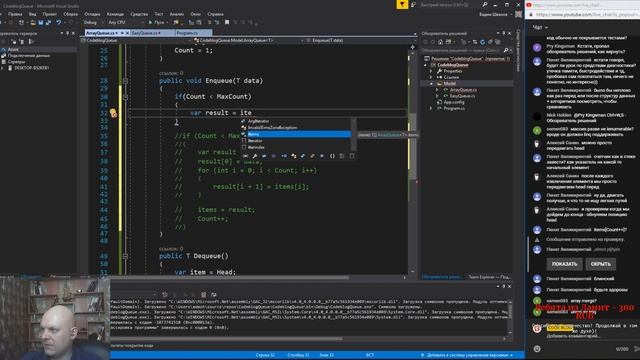Toggle IntelliSense Namespaces braces filter

(332, 156)
